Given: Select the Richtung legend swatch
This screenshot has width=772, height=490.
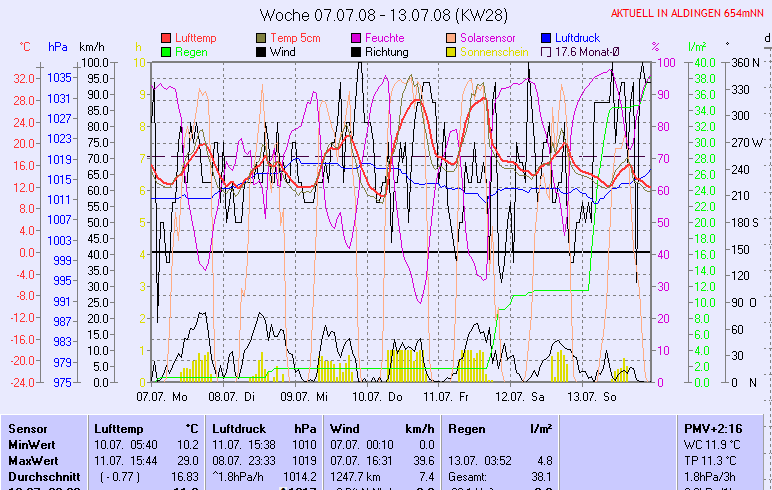Looking at the screenshot, I should click(356, 52).
